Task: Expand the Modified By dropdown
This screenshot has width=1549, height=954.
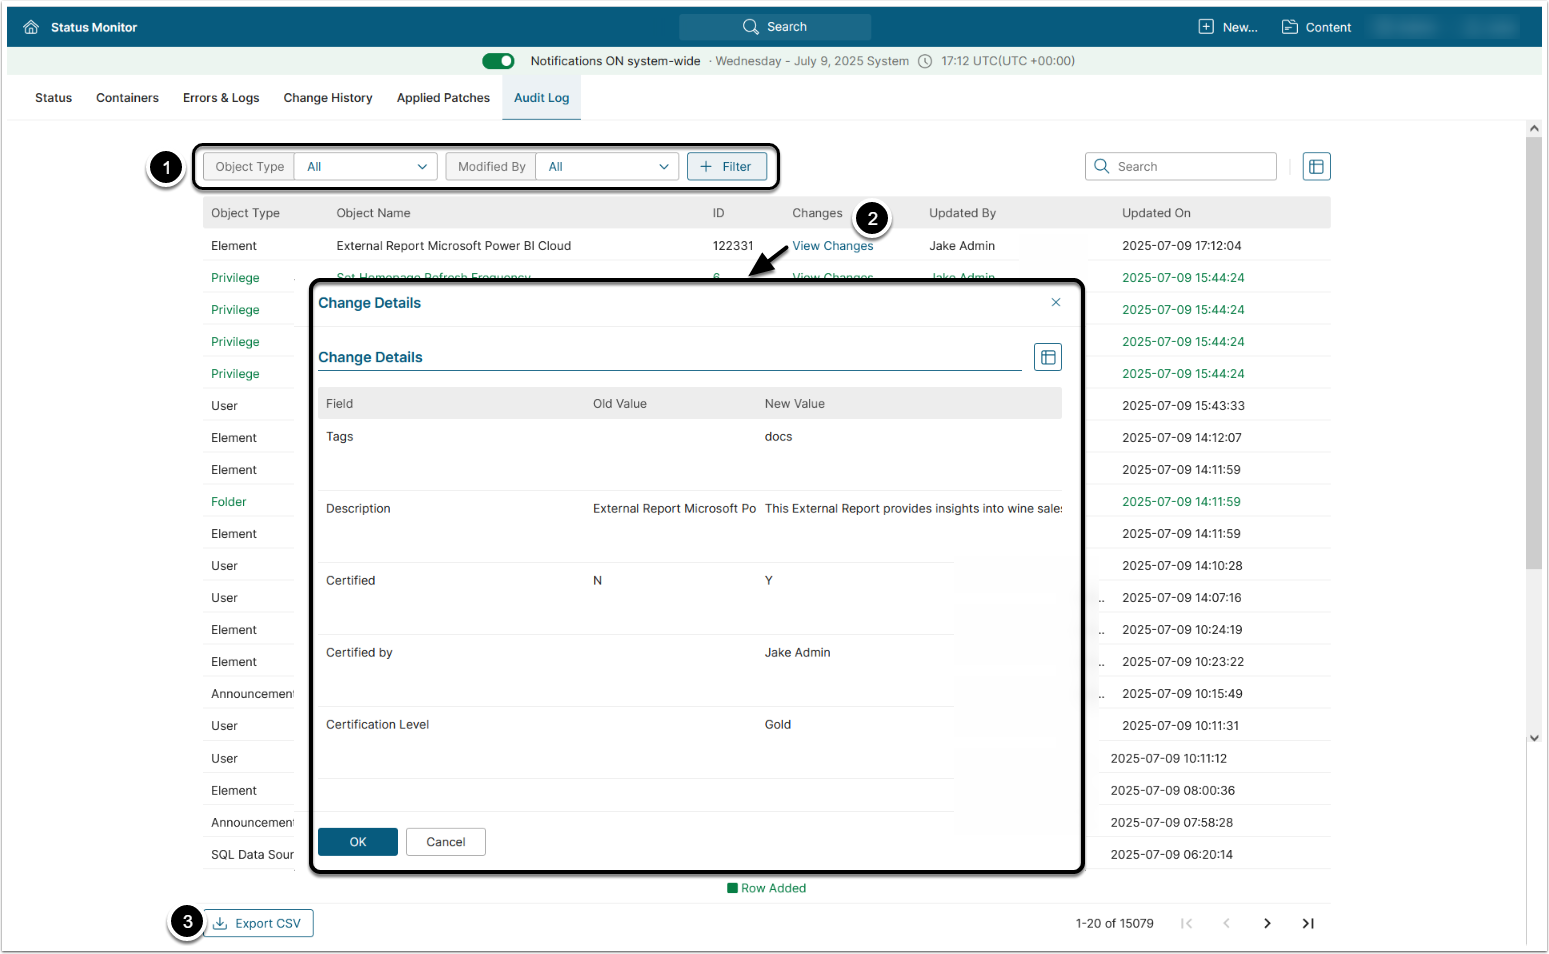Action: point(607,167)
